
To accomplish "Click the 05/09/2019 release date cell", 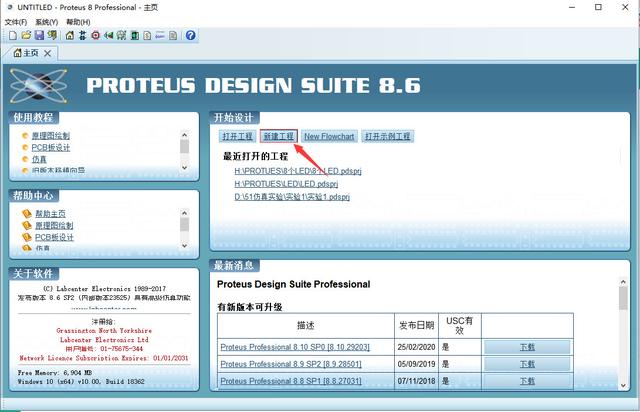I will (x=416, y=364).
